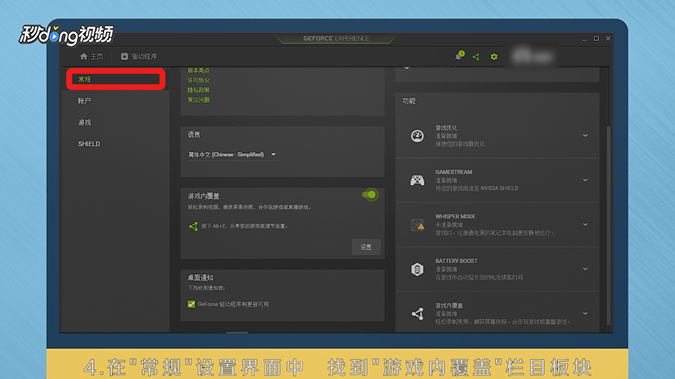This screenshot has width=675, height=379.
Task: Click the GAMESTREAM title text
Action: tap(454, 172)
